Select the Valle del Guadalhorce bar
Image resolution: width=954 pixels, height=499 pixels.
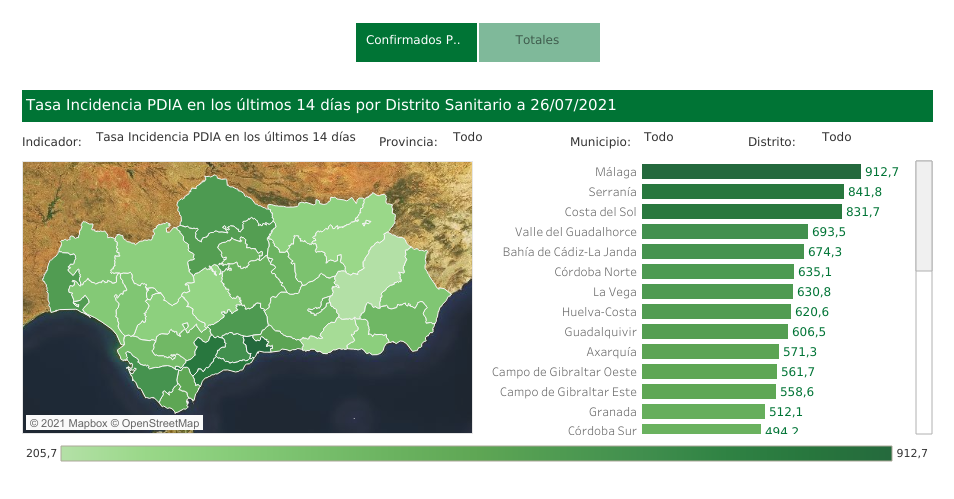click(x=725, y=232)
